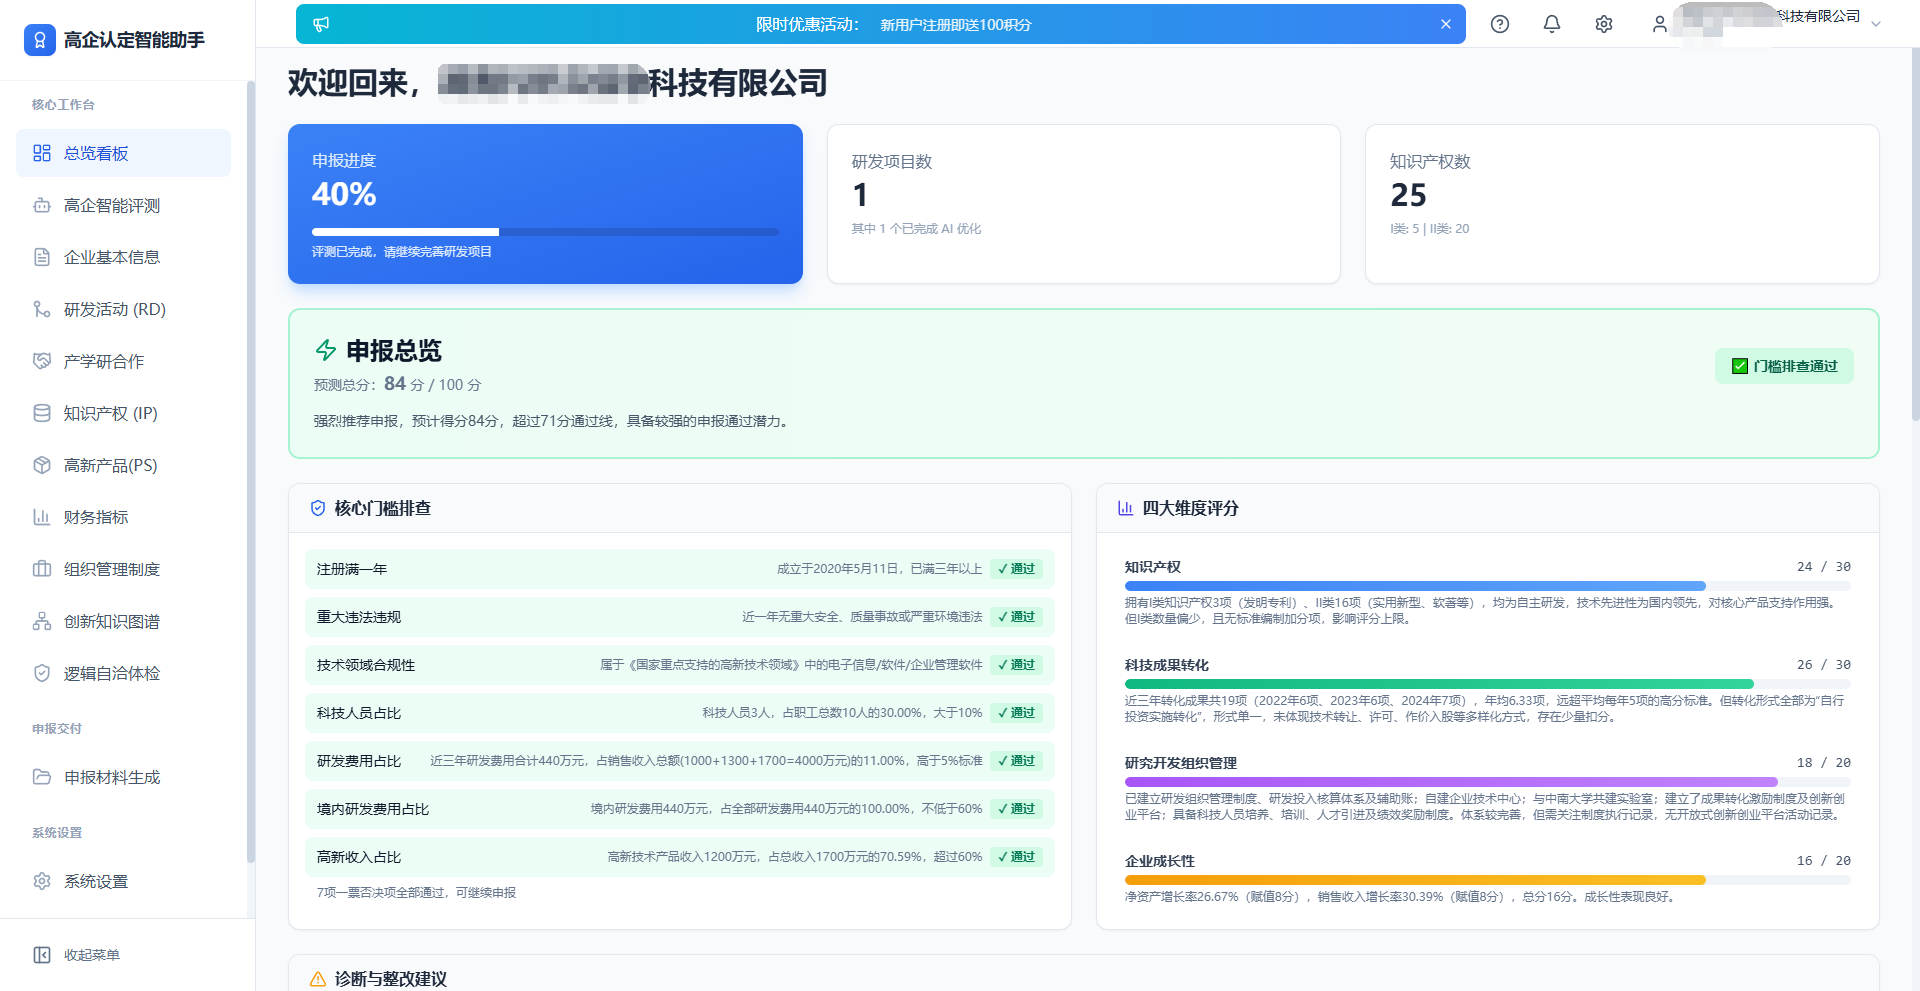Click the green 科技成果转化 score bar

click(x=1439, y=684)
